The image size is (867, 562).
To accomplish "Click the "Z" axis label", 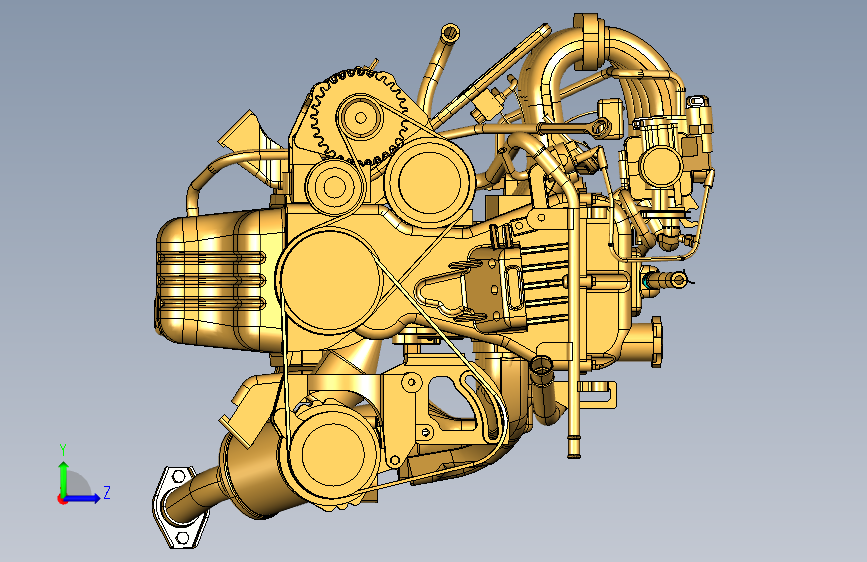I will click(107, 492).
